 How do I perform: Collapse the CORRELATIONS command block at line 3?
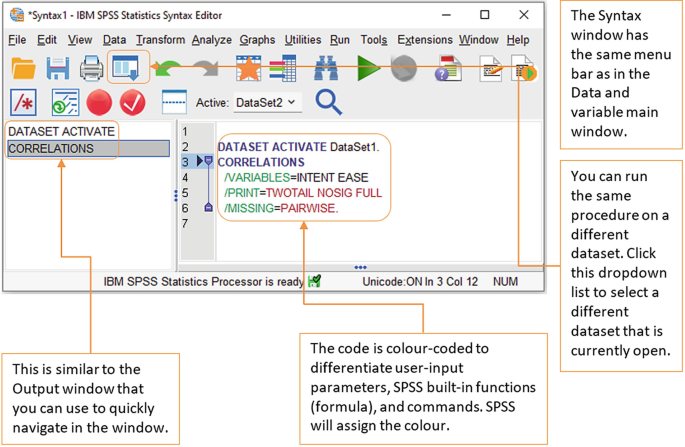click(209, 161)
